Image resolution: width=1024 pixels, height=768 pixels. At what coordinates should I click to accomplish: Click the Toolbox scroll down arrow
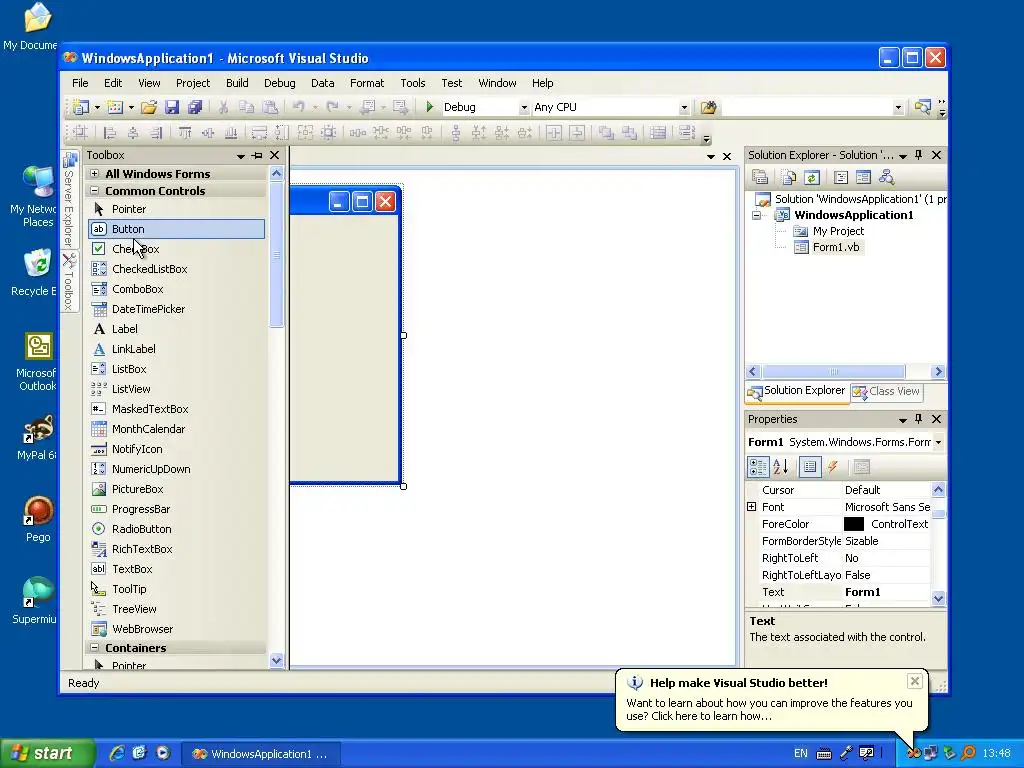(x=276, y=660)
